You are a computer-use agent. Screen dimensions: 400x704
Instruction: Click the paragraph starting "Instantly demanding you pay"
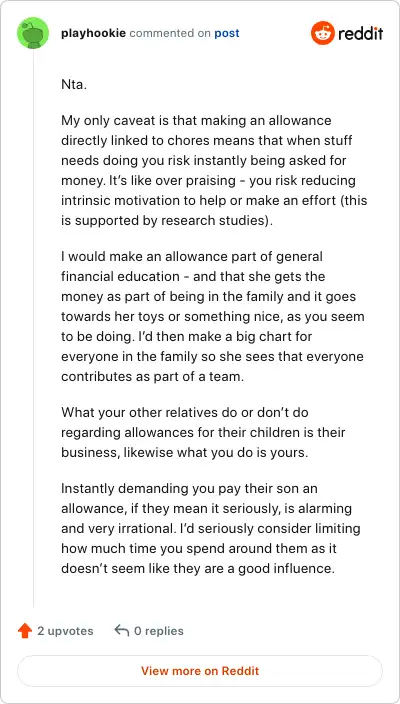[211, 528]
